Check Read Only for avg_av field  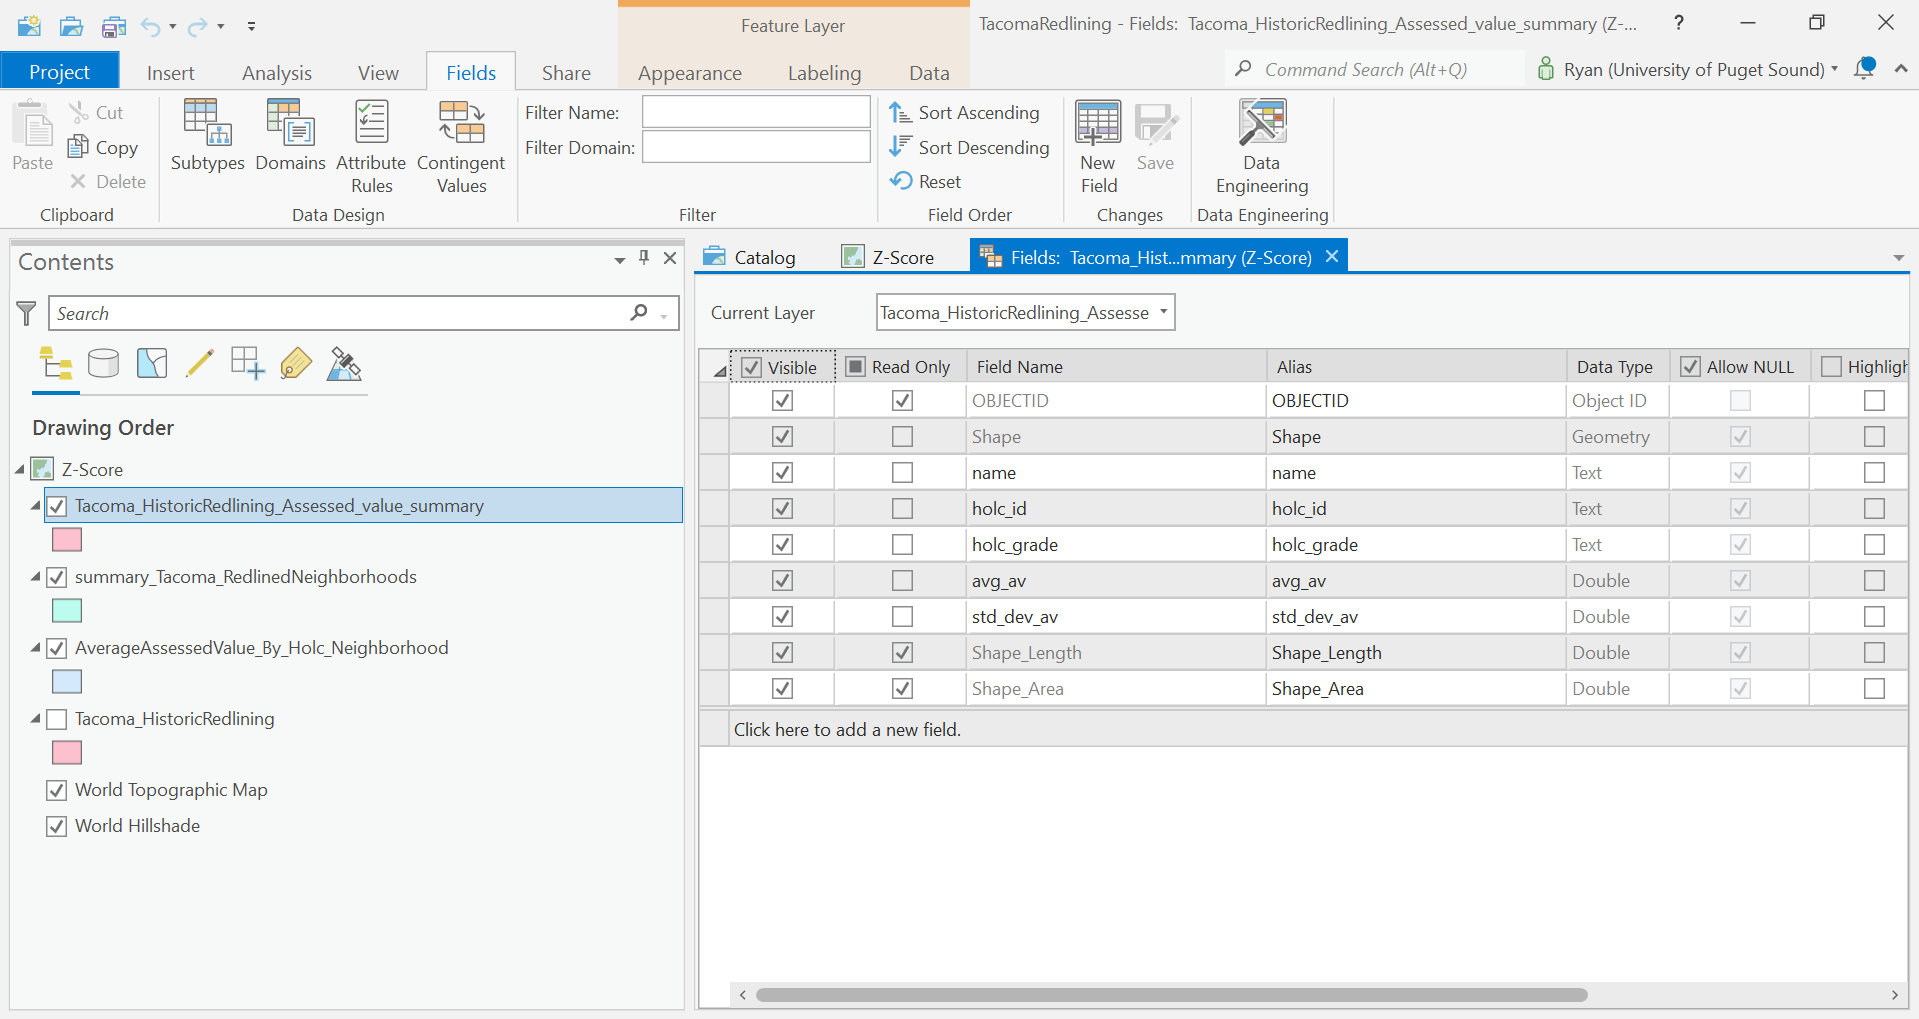[x=902, y=581]
